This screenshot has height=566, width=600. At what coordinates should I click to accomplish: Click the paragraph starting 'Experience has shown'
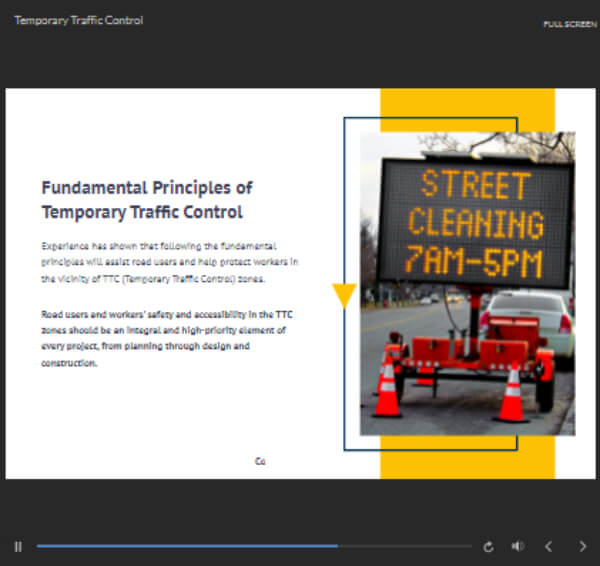coord(170,262)
